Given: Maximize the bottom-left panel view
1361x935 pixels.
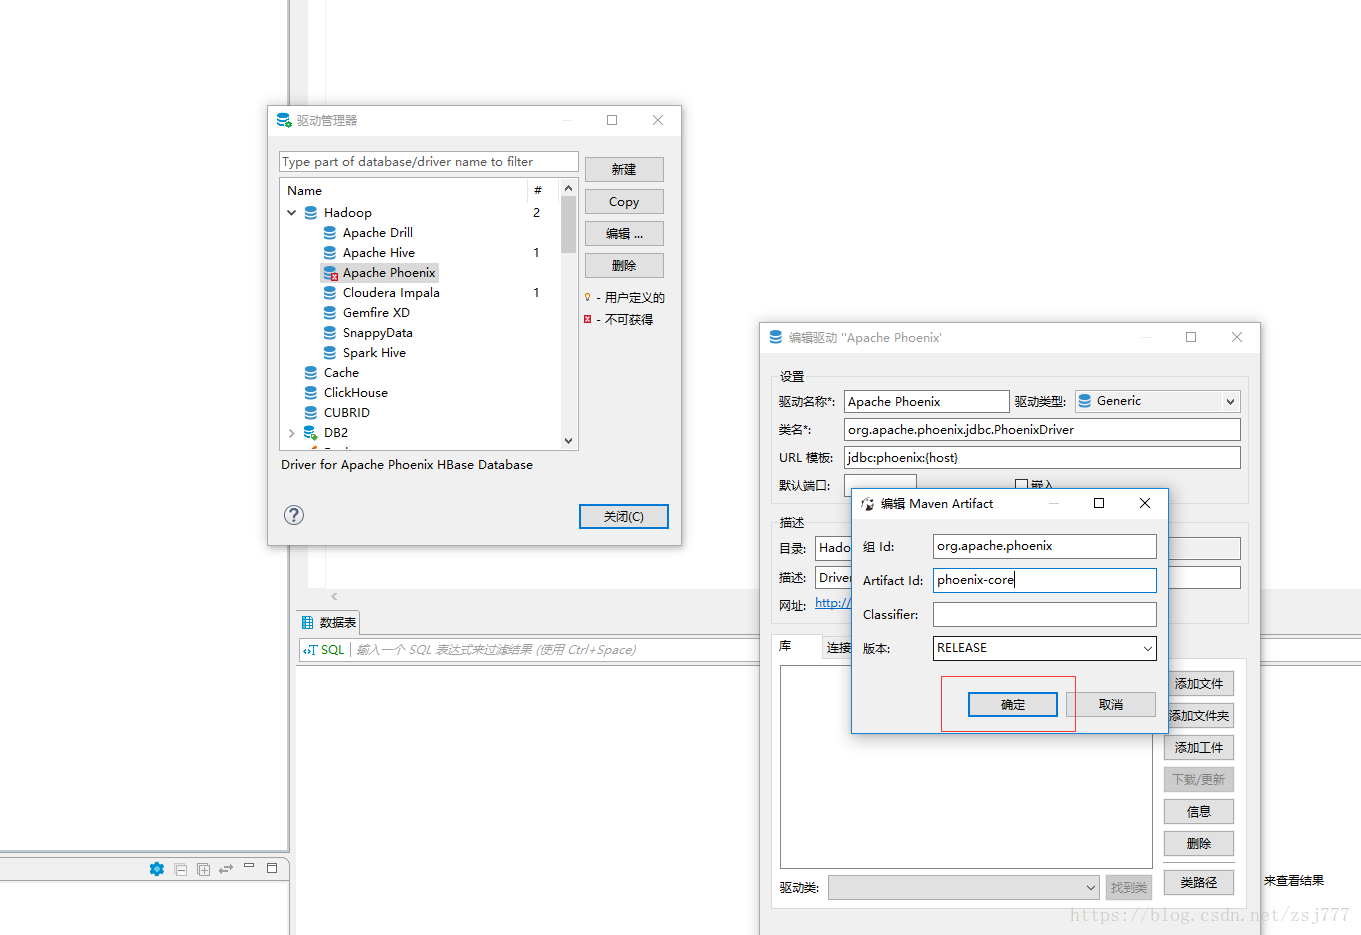Looking at the screenshot, I should pyautogui.click(x=271, y=868).
